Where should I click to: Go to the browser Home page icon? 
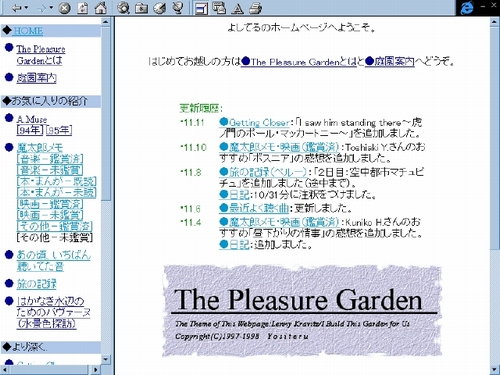(101, 8)
